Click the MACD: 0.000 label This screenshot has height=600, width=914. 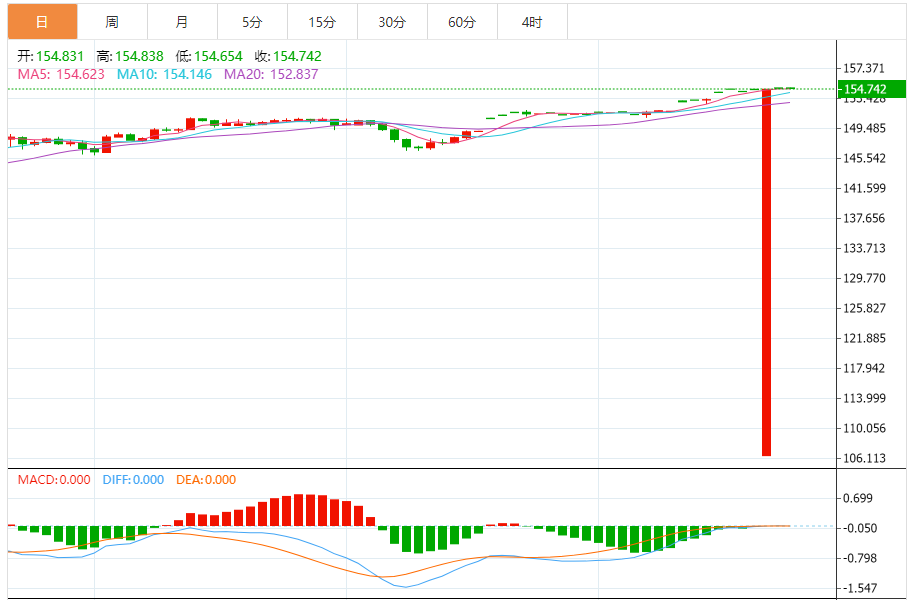tap(54, 480)
